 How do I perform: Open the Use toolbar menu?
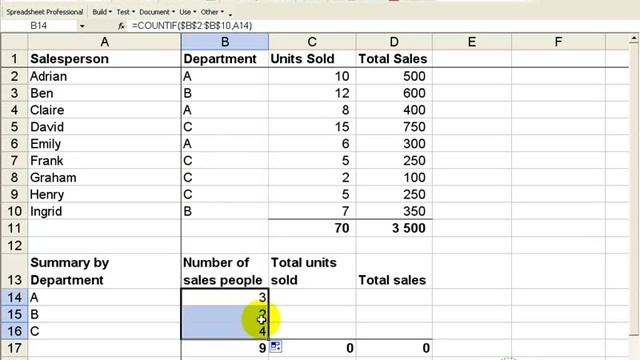click(x=188, y=12)
